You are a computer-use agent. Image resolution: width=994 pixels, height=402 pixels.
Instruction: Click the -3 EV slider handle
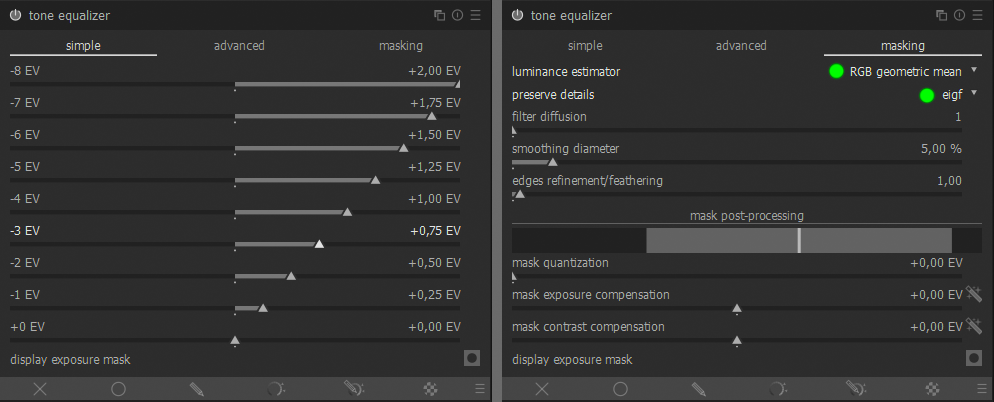coord(319,243)
